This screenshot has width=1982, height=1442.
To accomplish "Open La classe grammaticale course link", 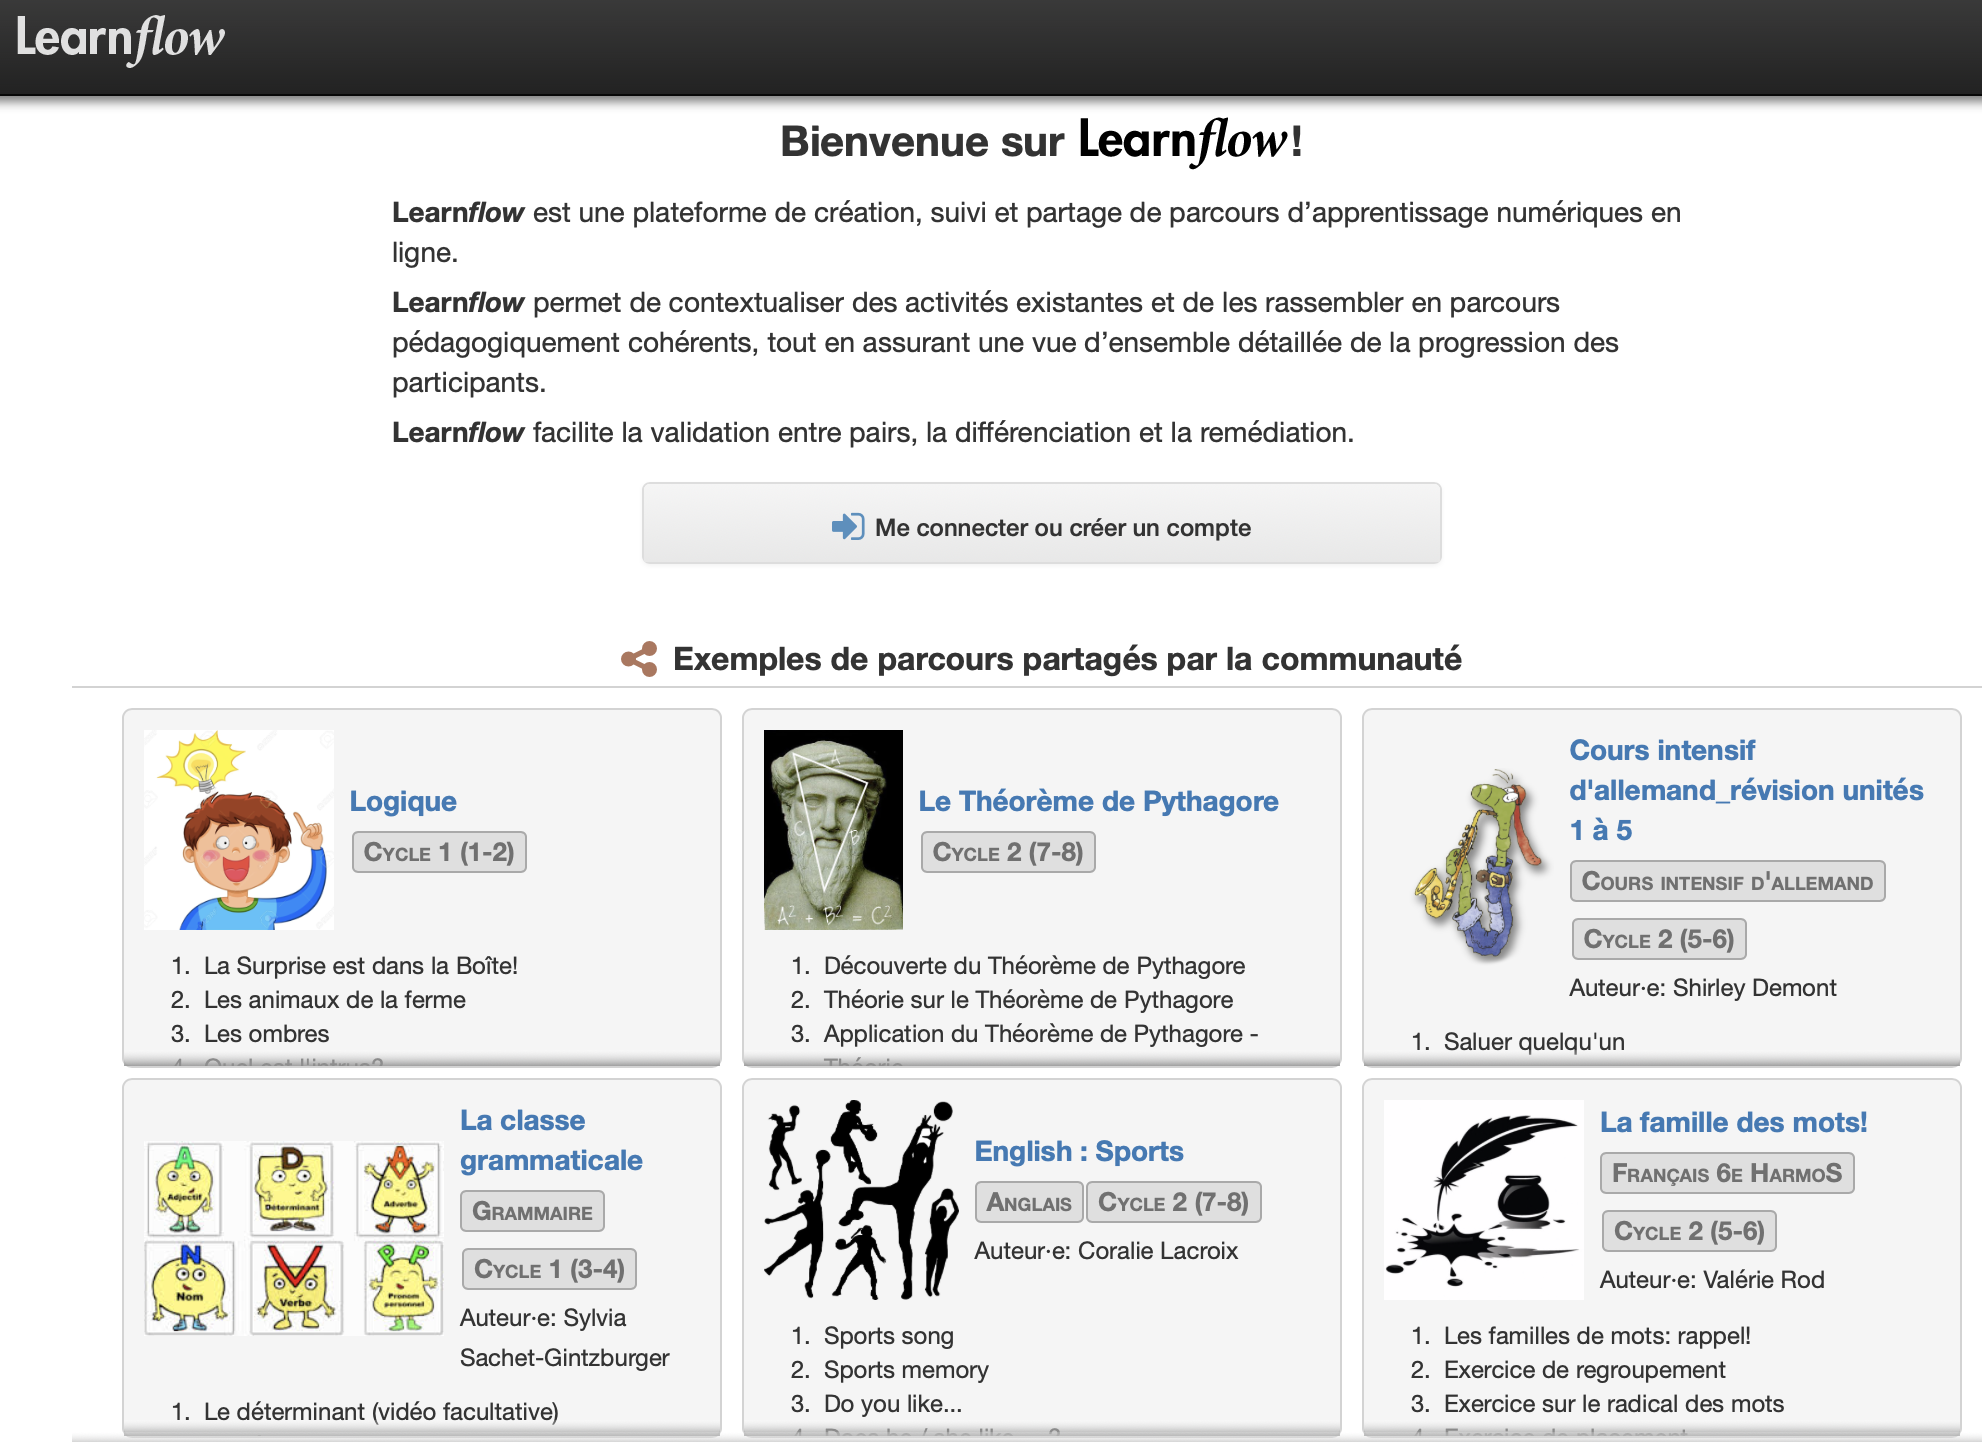I will point(551,1140).
